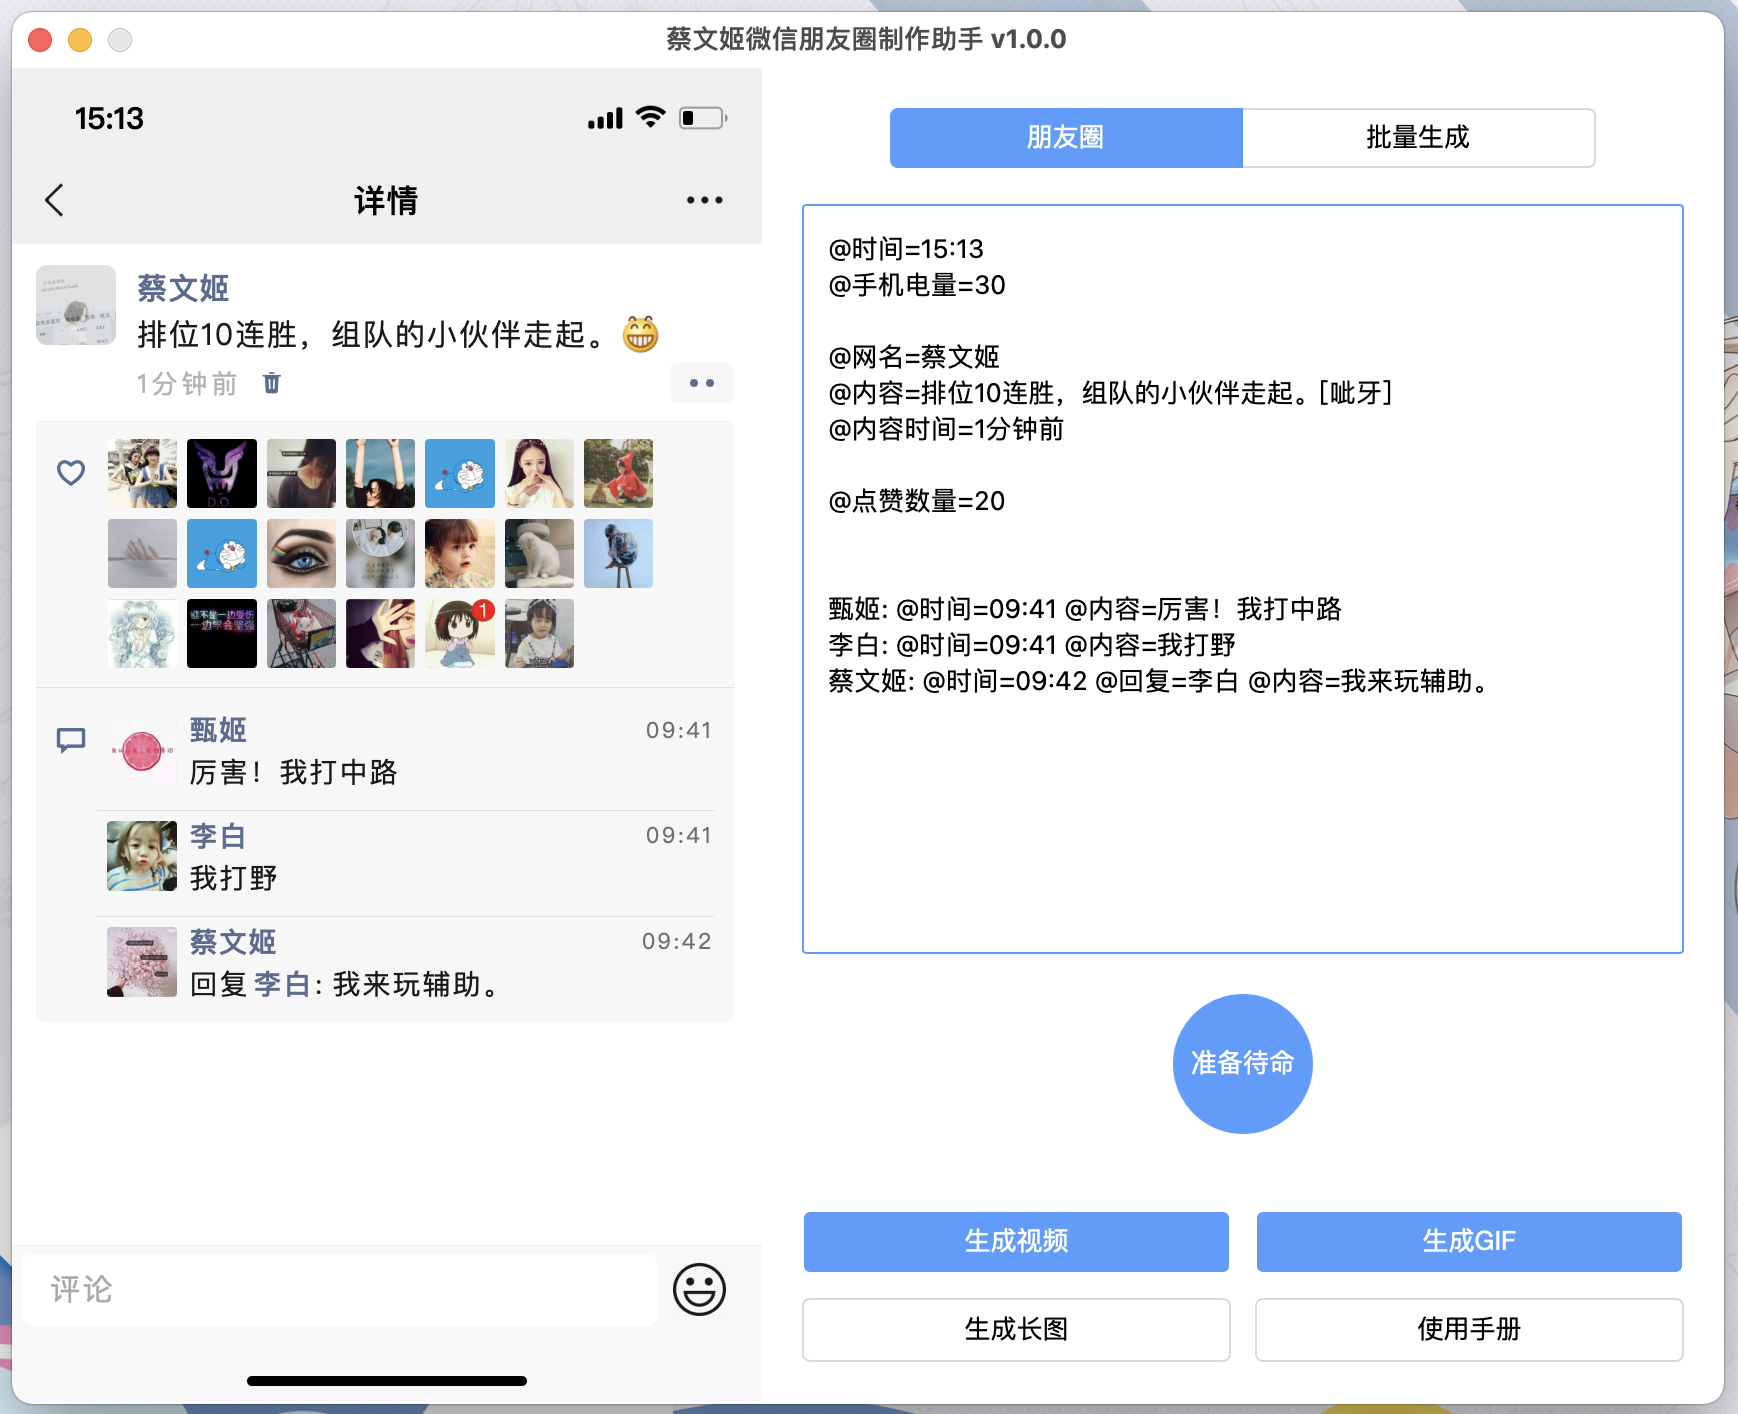Click the 生成GIF button

pyautogui.click(x=1469, y=1241)
